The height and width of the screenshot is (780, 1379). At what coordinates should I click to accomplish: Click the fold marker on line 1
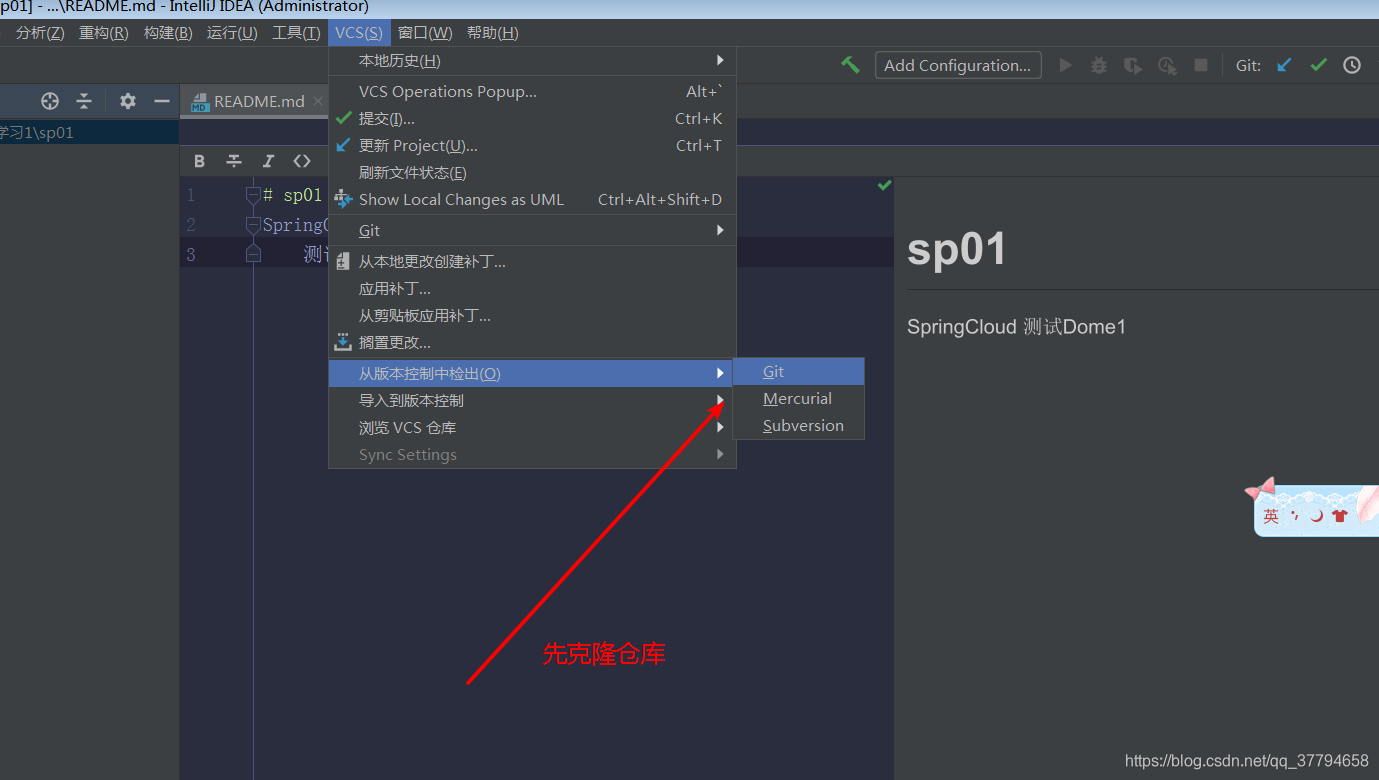(x=254, y=195)
